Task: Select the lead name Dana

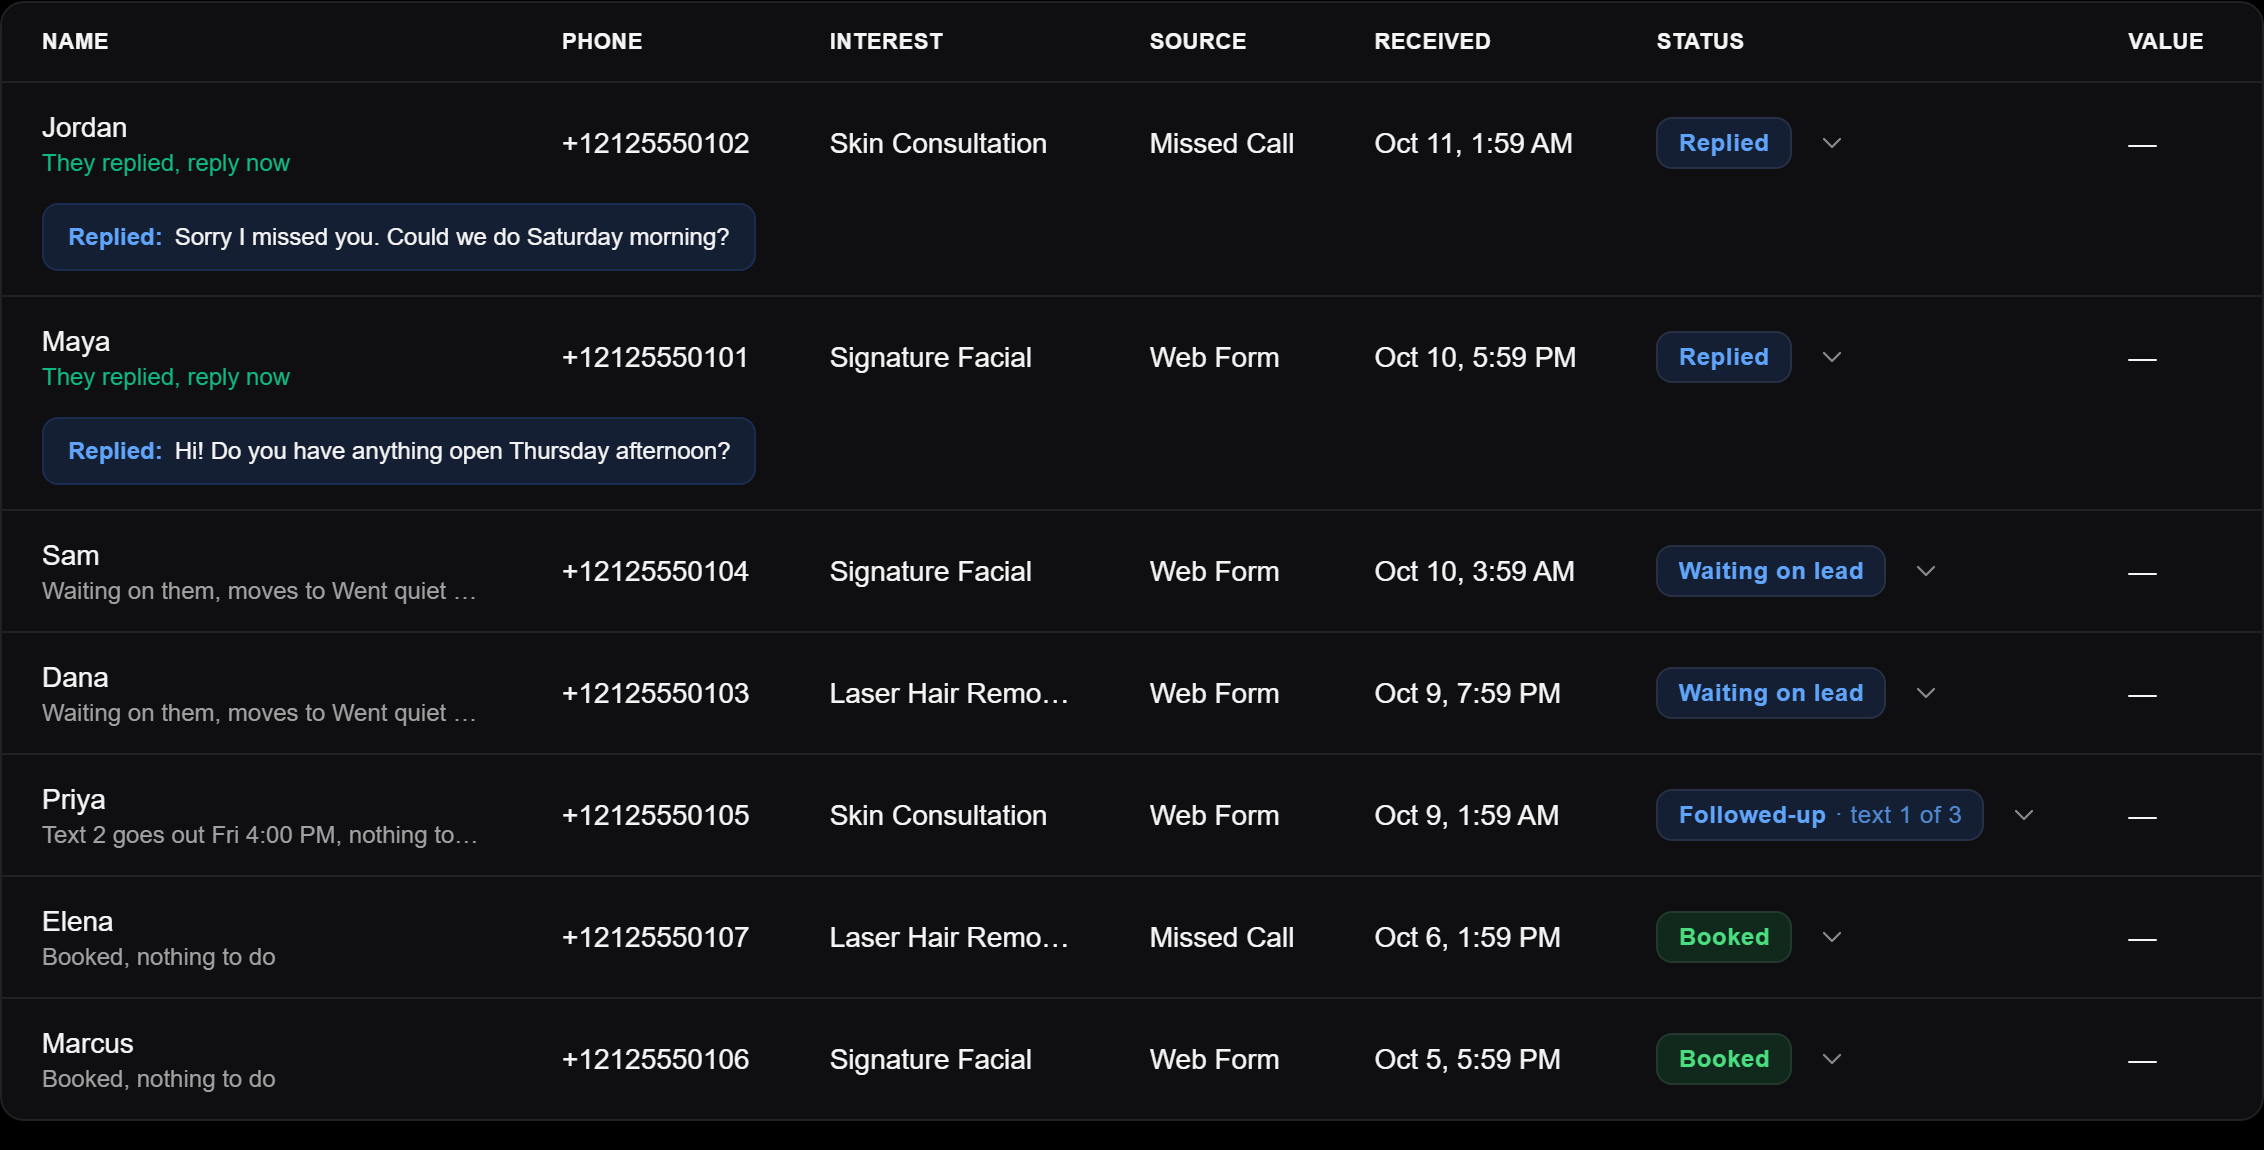Action: [x=75, y=678]
